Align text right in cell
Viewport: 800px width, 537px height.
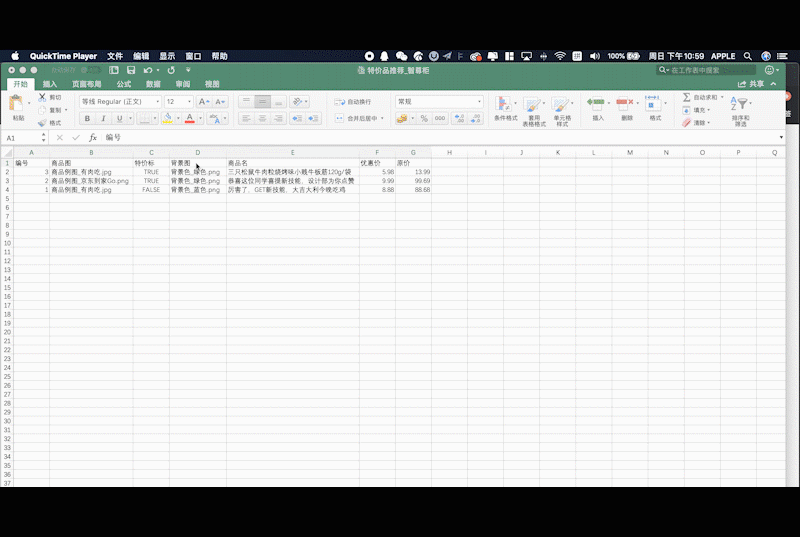point(279,118)
